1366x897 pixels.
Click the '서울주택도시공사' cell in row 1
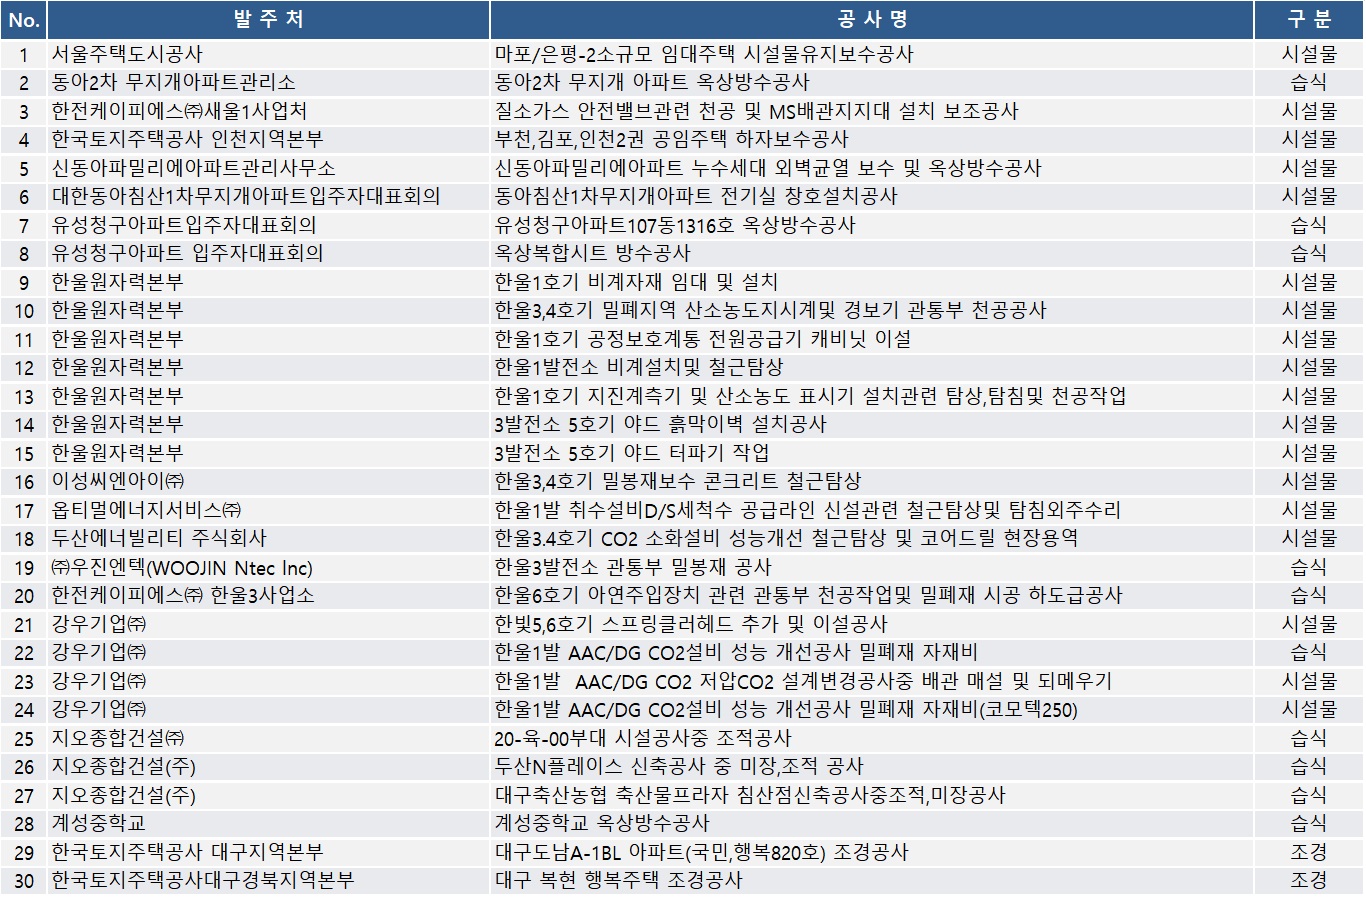[127, 54]
